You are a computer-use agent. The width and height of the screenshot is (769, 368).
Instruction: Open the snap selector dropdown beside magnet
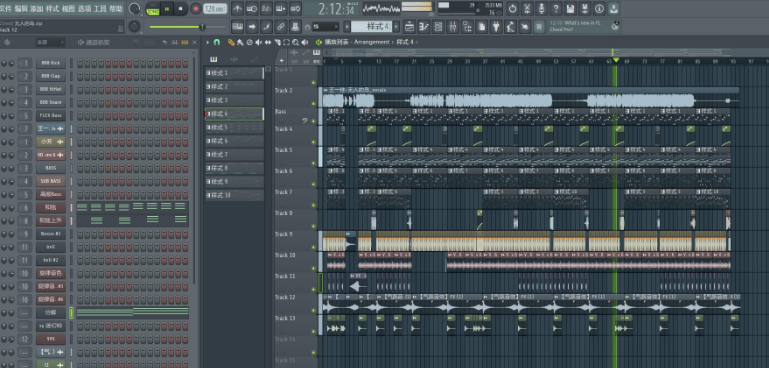click(326, 26)
